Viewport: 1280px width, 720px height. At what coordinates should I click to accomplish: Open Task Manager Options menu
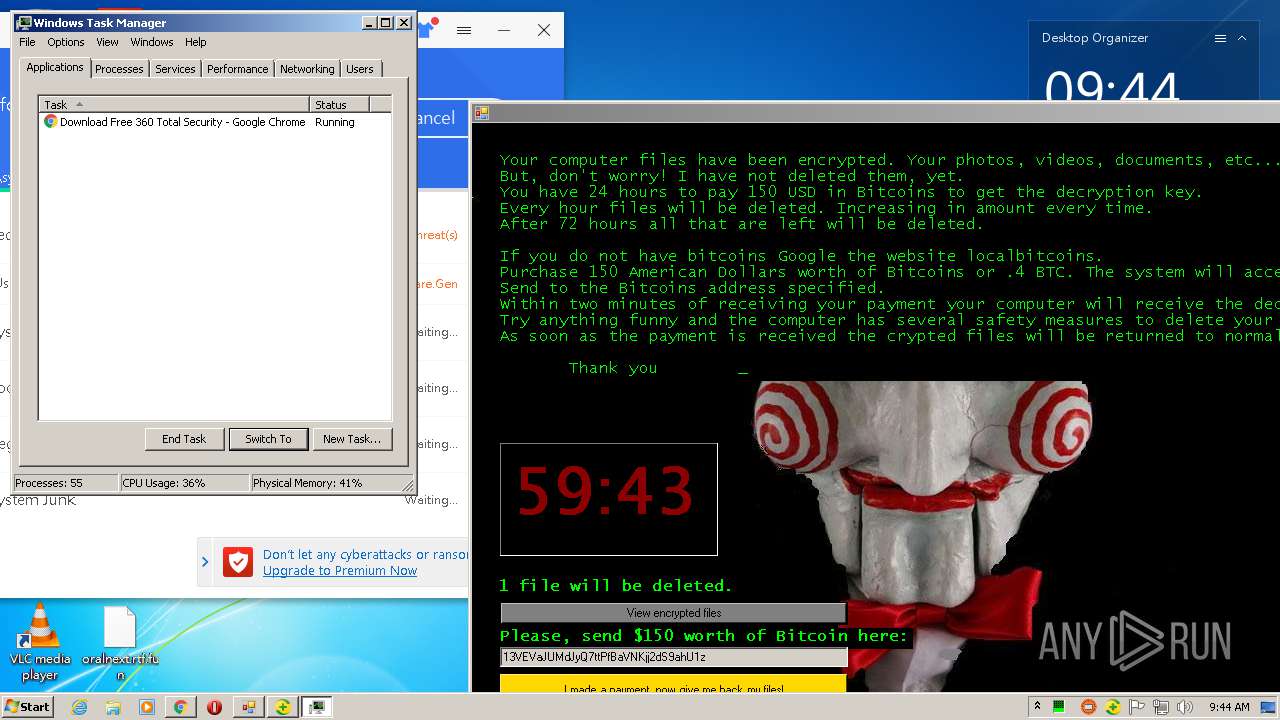click(66, 42)
